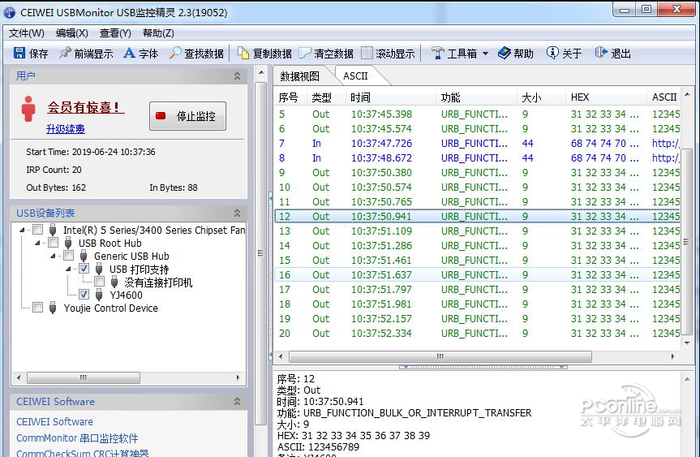Check the USB Root Hub checkbox
The width and height of the screenshot is (700, 457).
pos(53,243)
